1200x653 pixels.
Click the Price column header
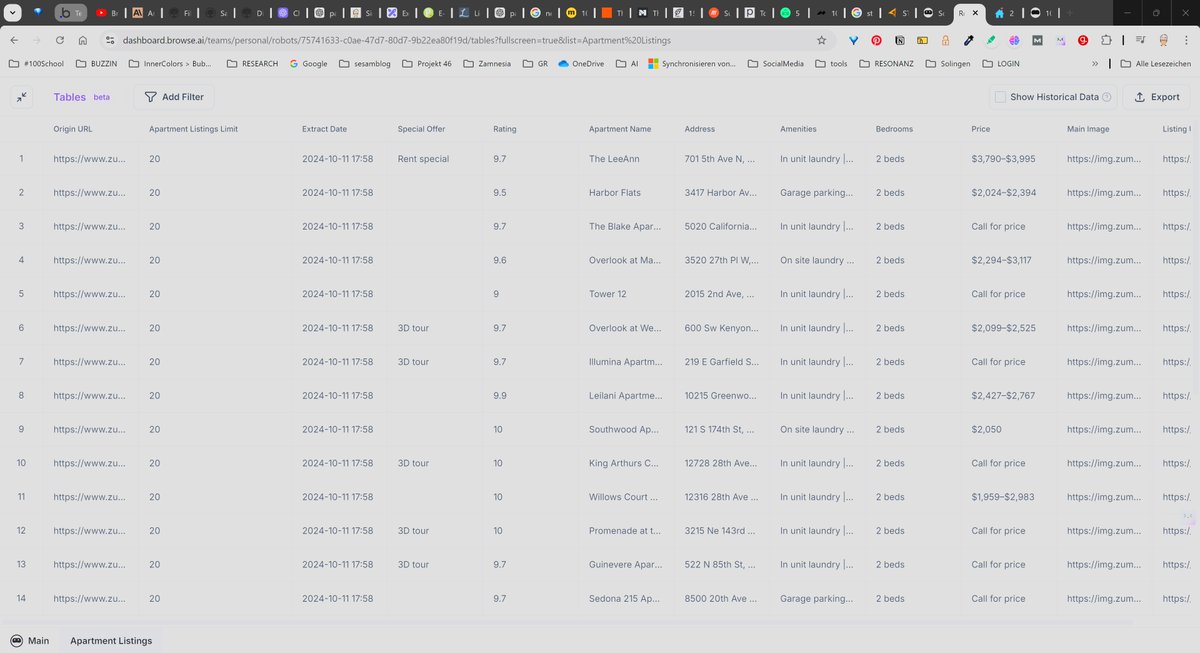(x=980, y=129)
